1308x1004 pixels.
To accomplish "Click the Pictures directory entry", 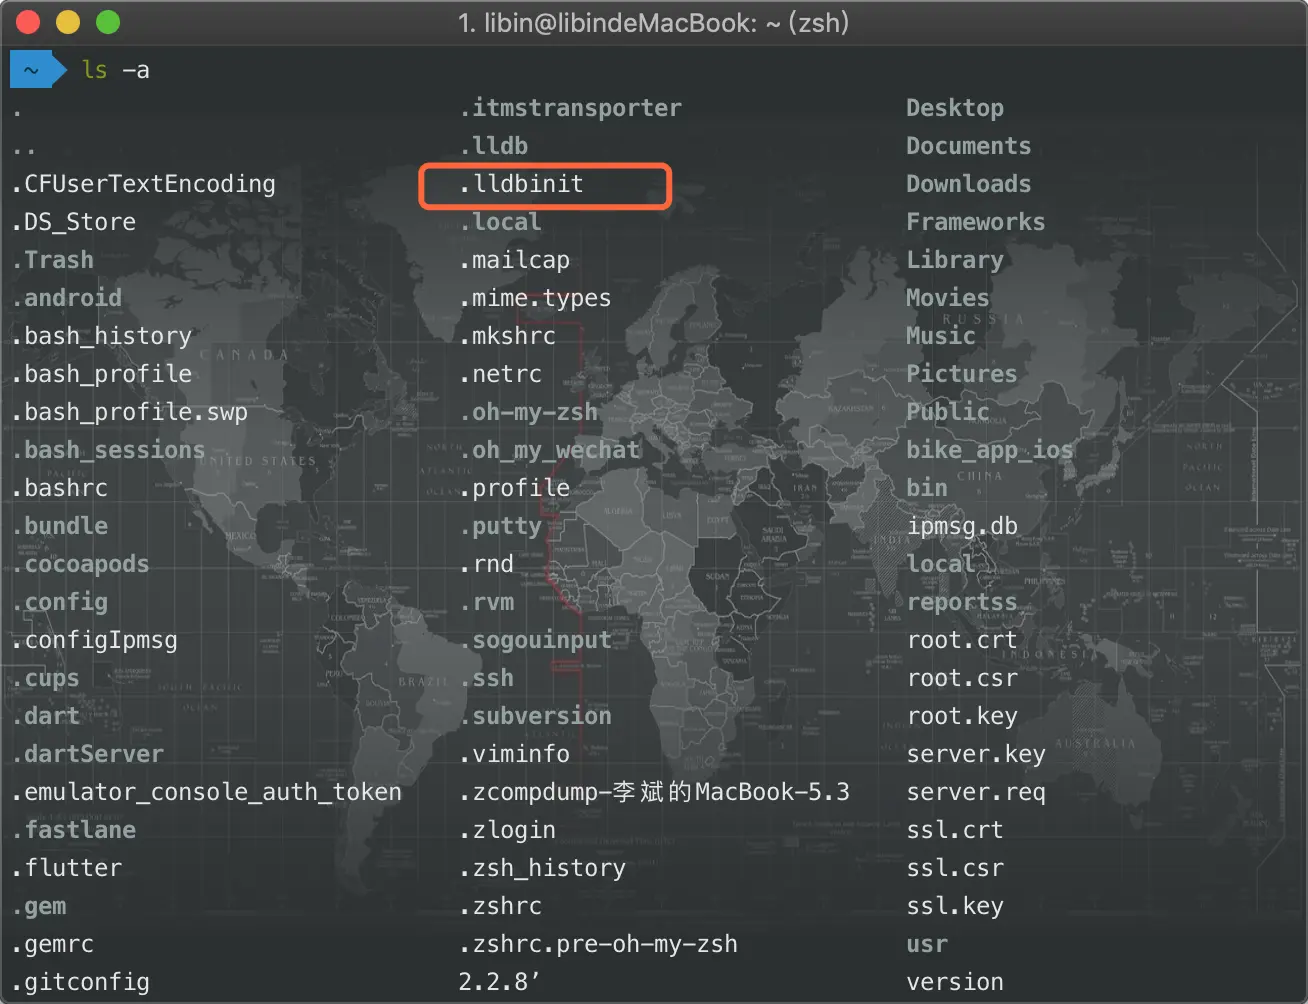I will pyautogui.click(x=962, y=374).
